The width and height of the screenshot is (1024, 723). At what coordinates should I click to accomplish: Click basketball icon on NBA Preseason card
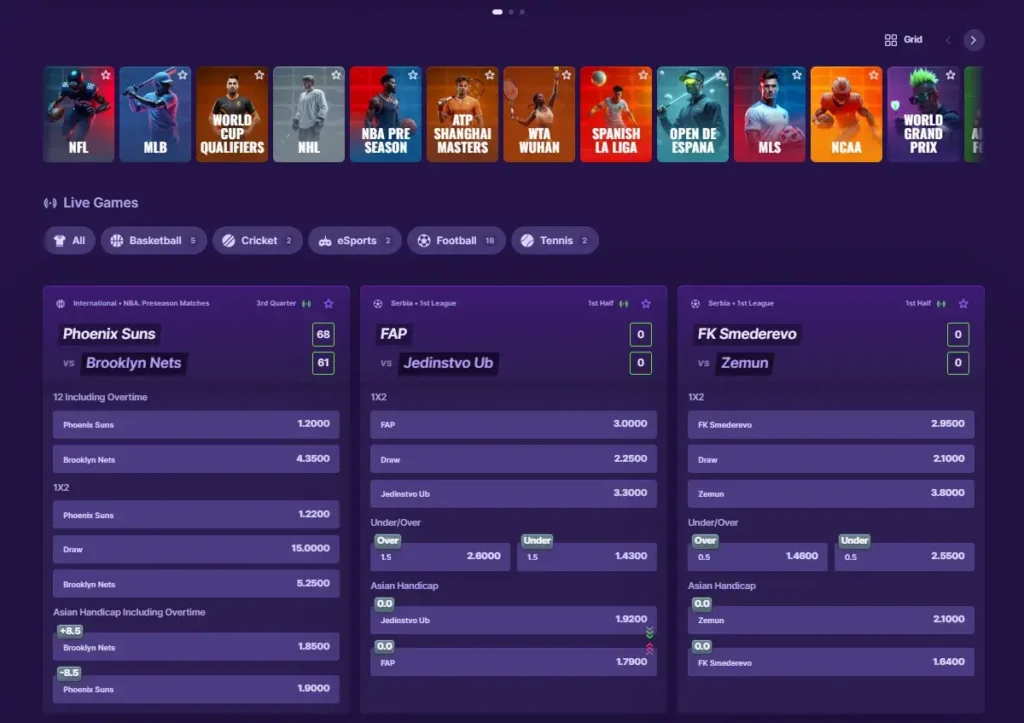coord(61,304)
